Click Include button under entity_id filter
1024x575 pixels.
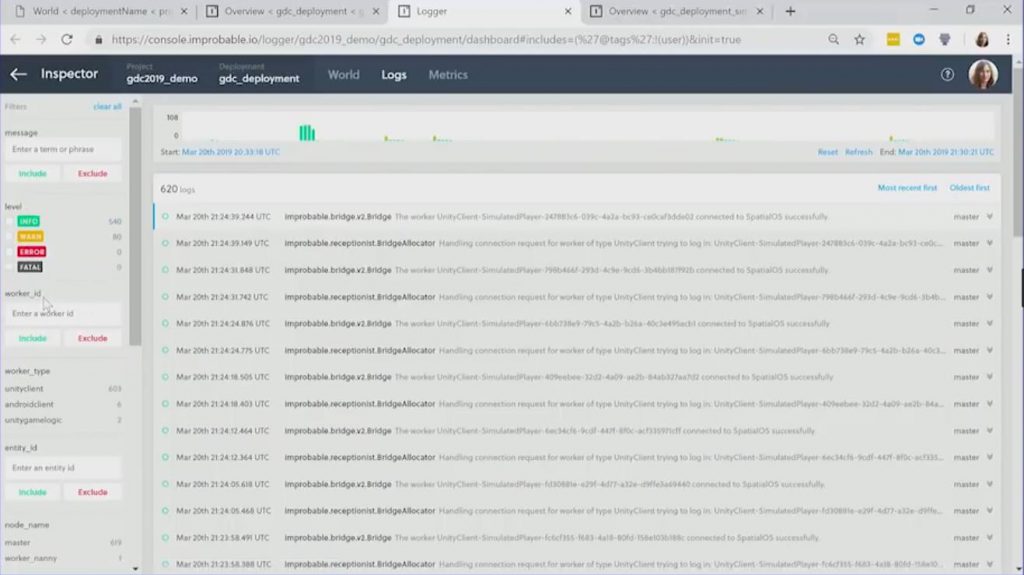33,492
